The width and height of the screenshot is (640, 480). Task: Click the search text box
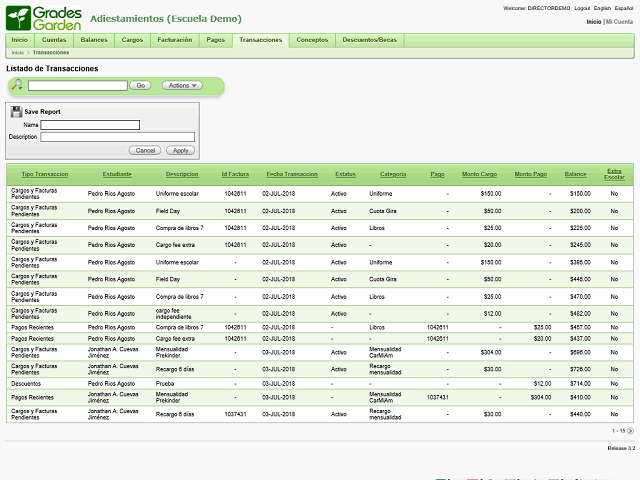78,85
